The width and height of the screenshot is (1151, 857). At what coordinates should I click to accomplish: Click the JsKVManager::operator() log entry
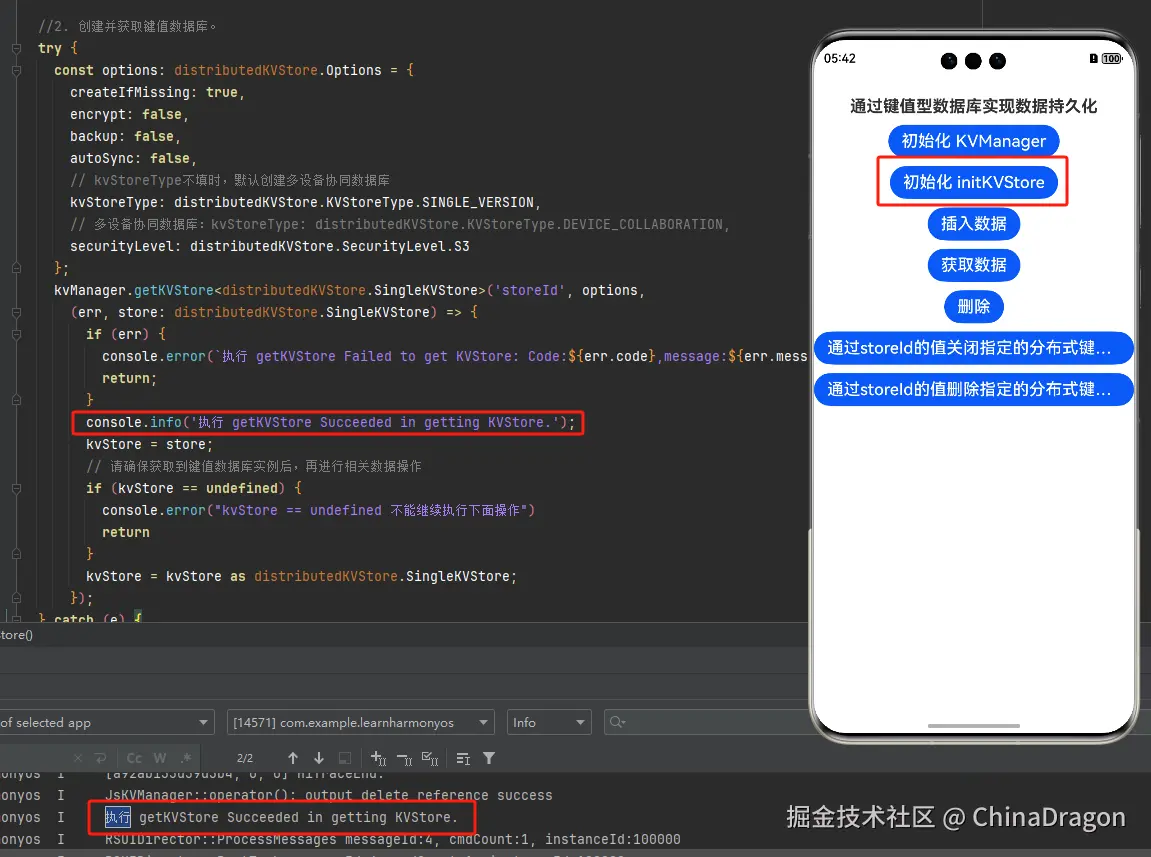point(328,795)
